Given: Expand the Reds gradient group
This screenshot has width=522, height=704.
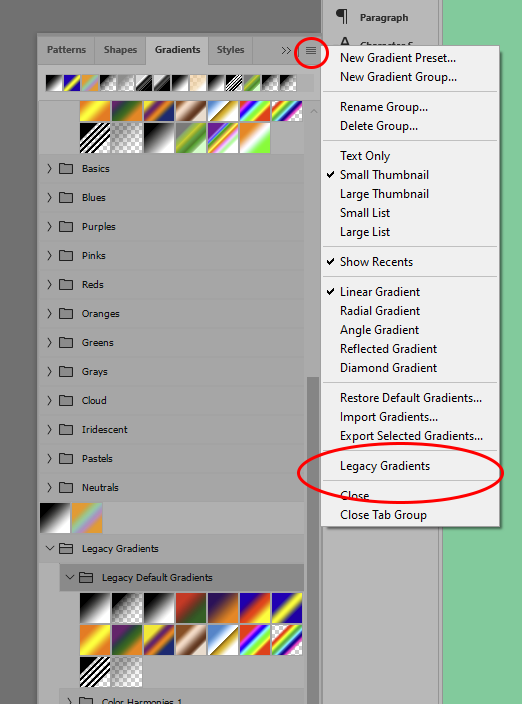Looking at the screenshot, I should 49,285.
